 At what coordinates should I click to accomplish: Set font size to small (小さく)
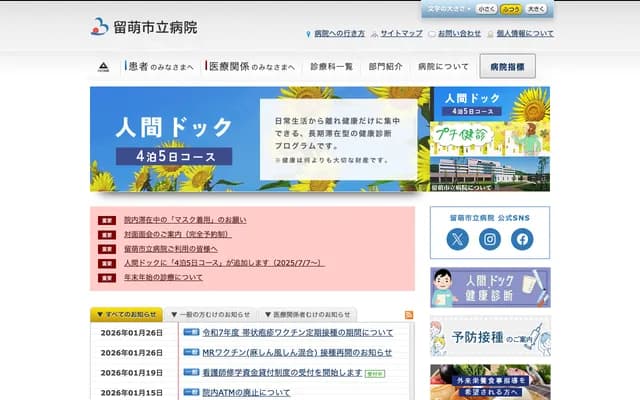click(486, 8)
